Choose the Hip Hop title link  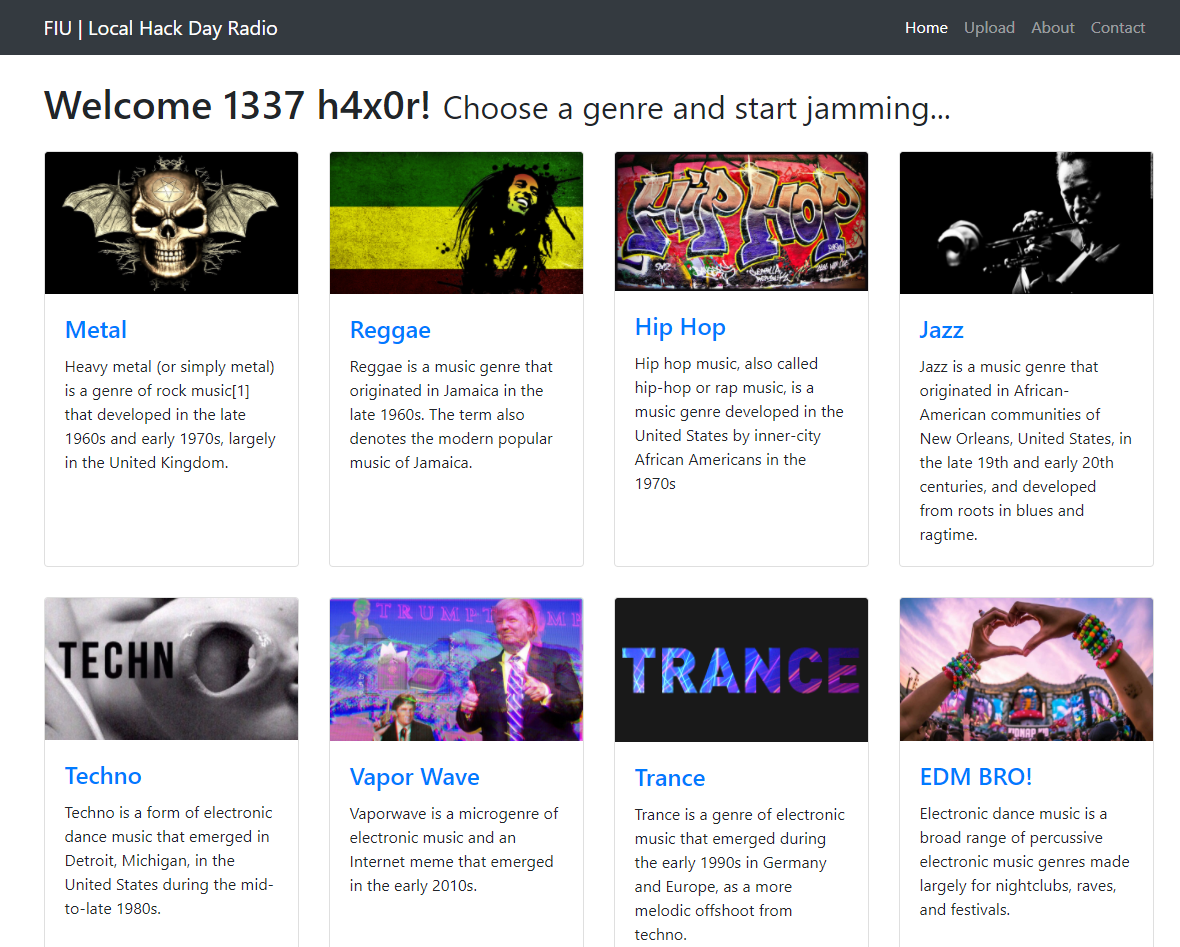(x=680, y=327)
